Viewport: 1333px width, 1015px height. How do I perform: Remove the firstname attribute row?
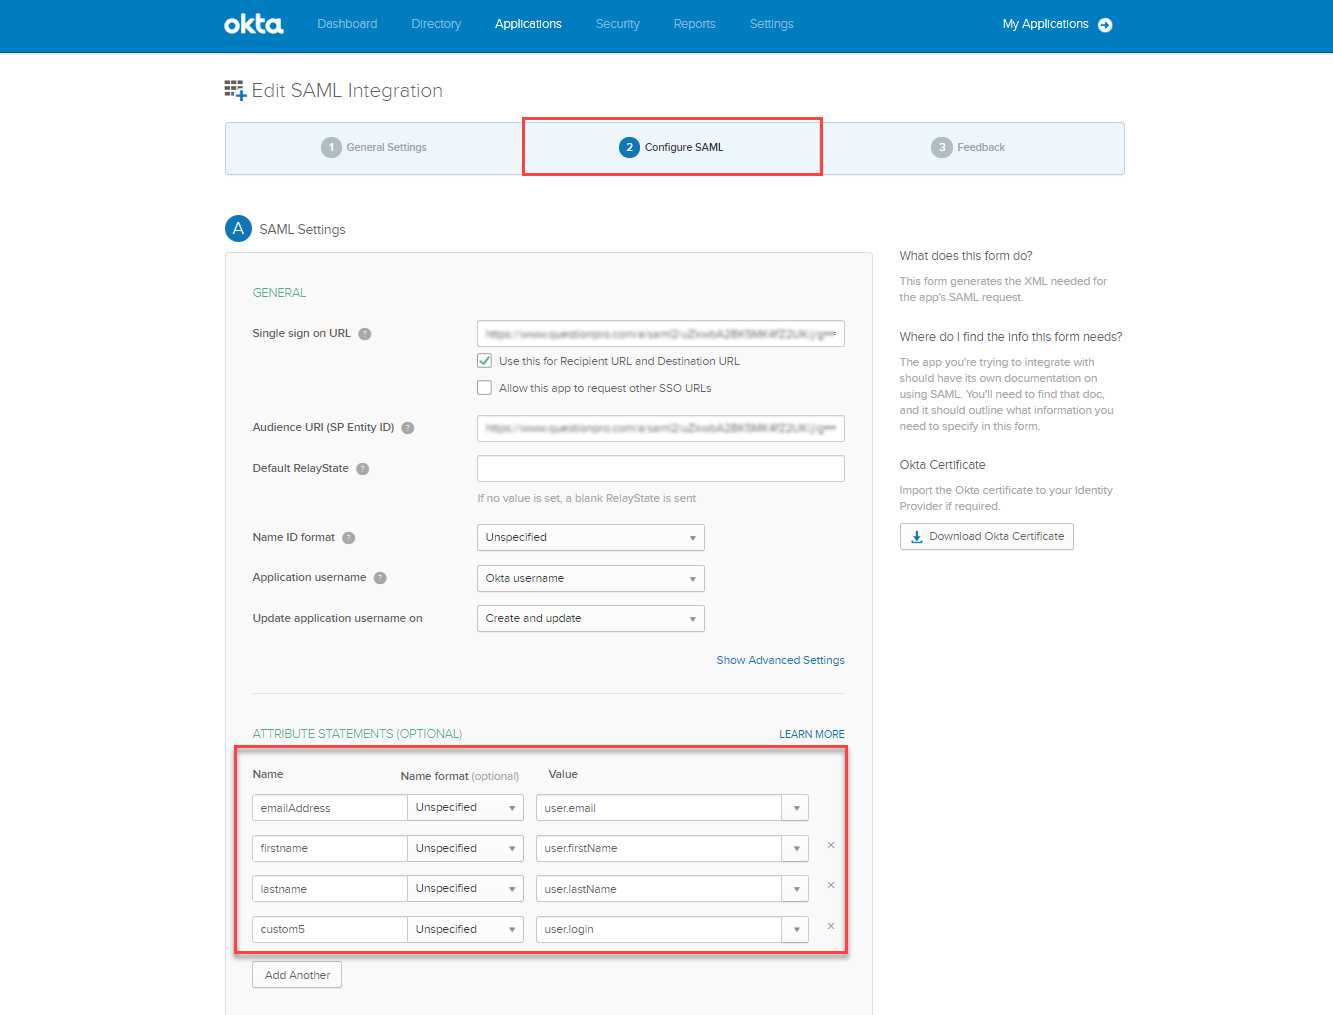831,846
